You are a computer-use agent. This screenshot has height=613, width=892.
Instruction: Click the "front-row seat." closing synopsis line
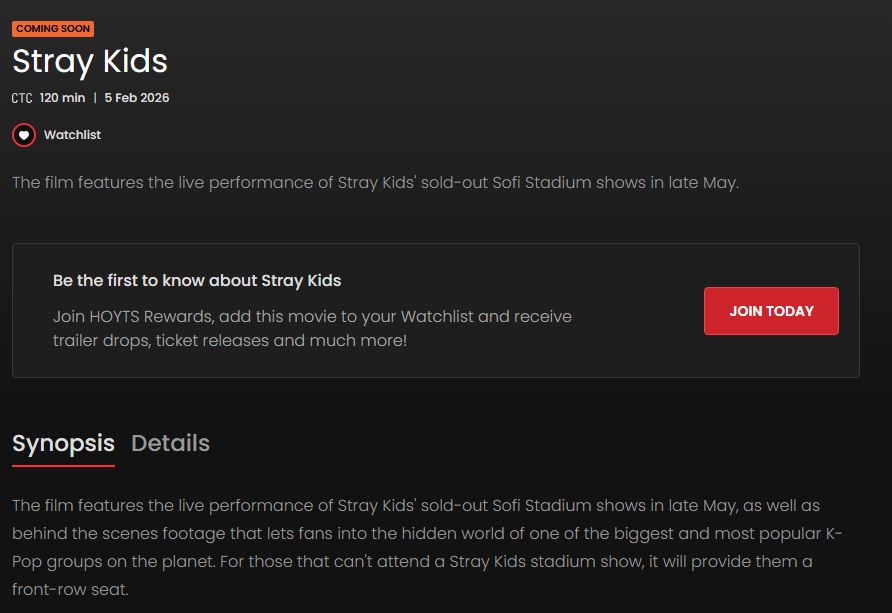pos(70,590)
